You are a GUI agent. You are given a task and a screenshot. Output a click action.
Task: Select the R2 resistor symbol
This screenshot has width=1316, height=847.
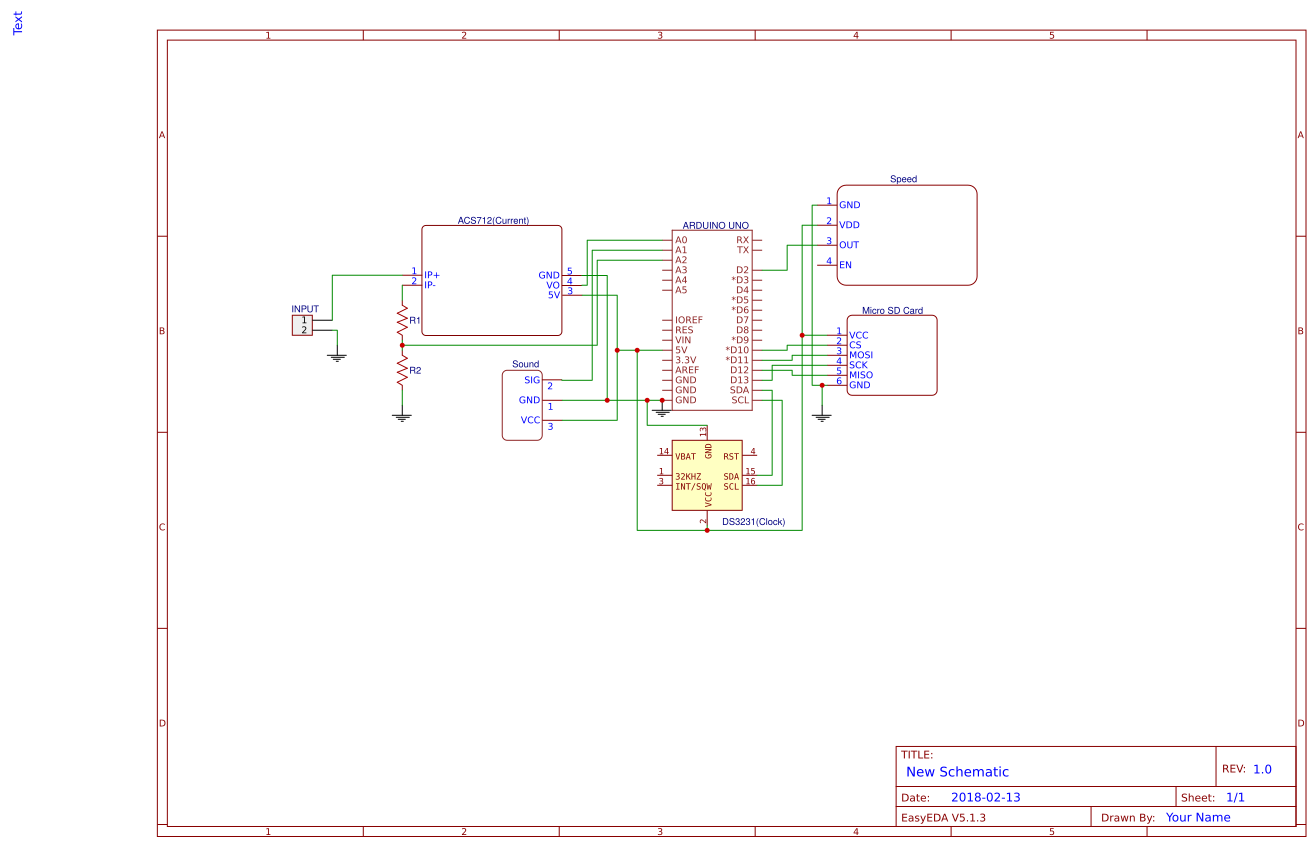[x=402, y=371]
